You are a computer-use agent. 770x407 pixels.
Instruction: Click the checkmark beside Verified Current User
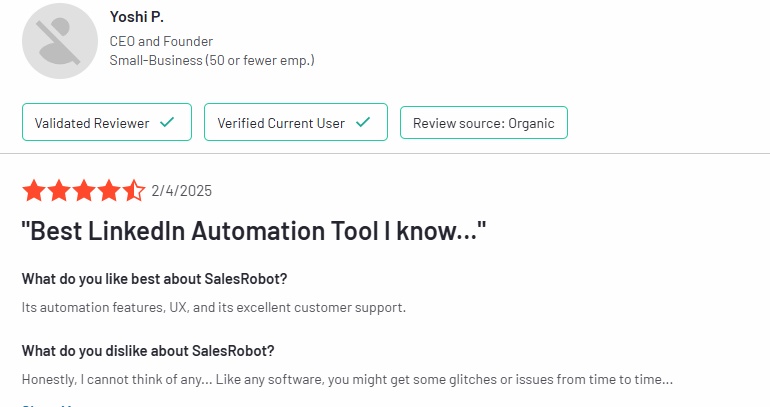pos(363,122)
